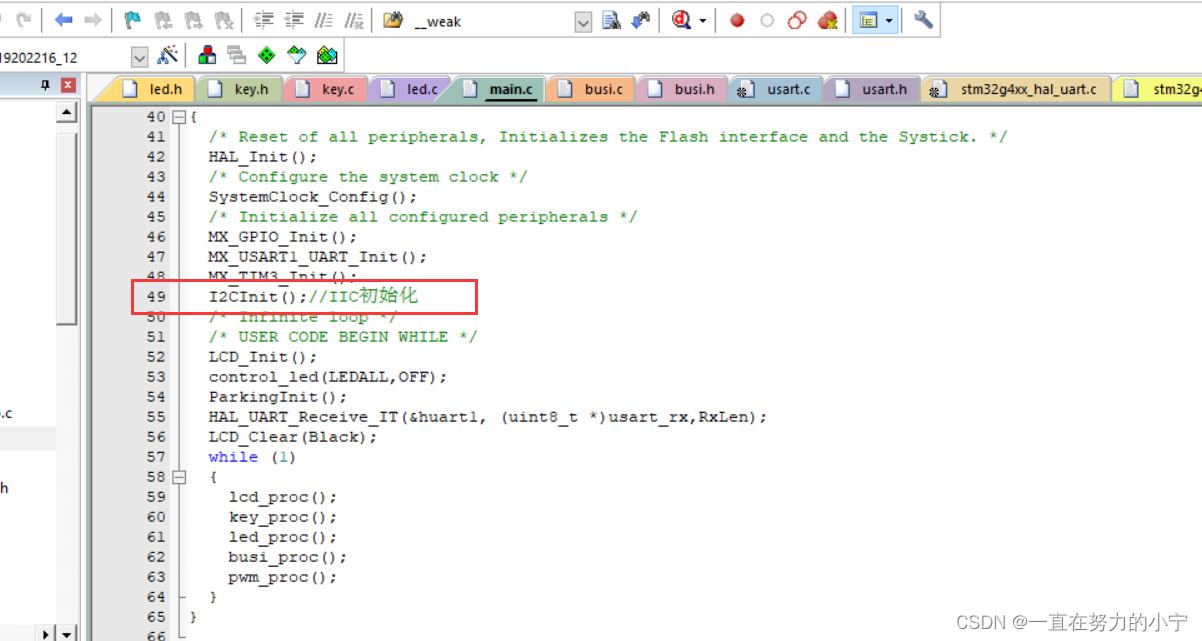Switch to the busi.c tab
This screenshot has width=1202, height=641.
click(592, 89)
